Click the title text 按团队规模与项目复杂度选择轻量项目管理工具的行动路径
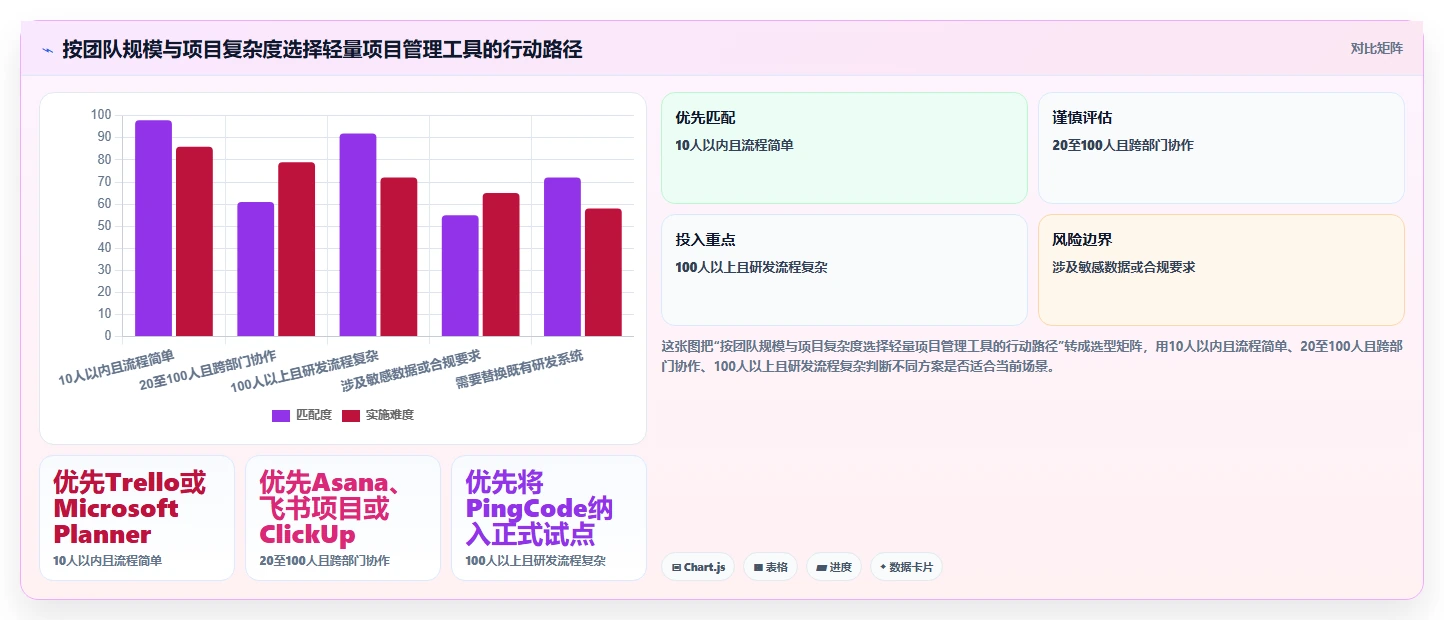This screenshot has height=620, width=1444. click(322, 49)
